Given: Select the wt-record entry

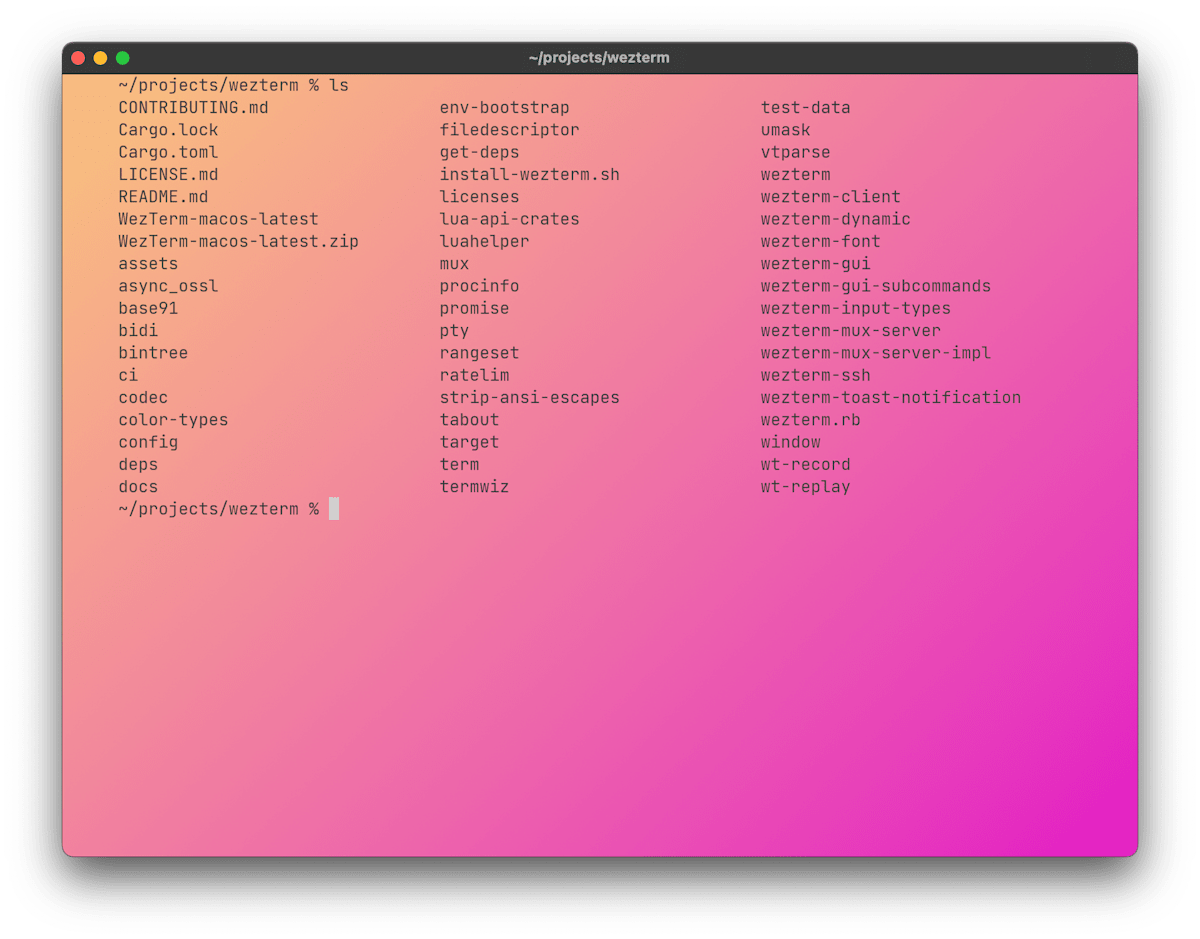Looking at the screenshot, I should point(805,464).
